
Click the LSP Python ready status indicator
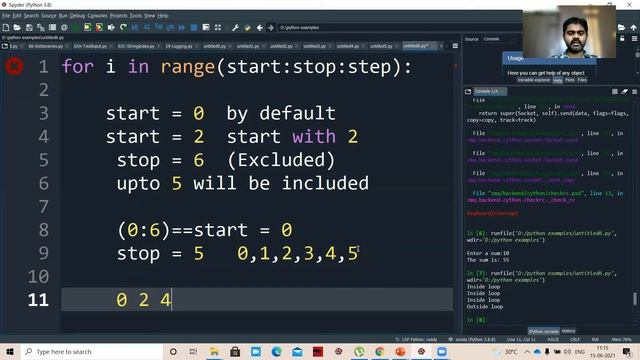(416, 339)
